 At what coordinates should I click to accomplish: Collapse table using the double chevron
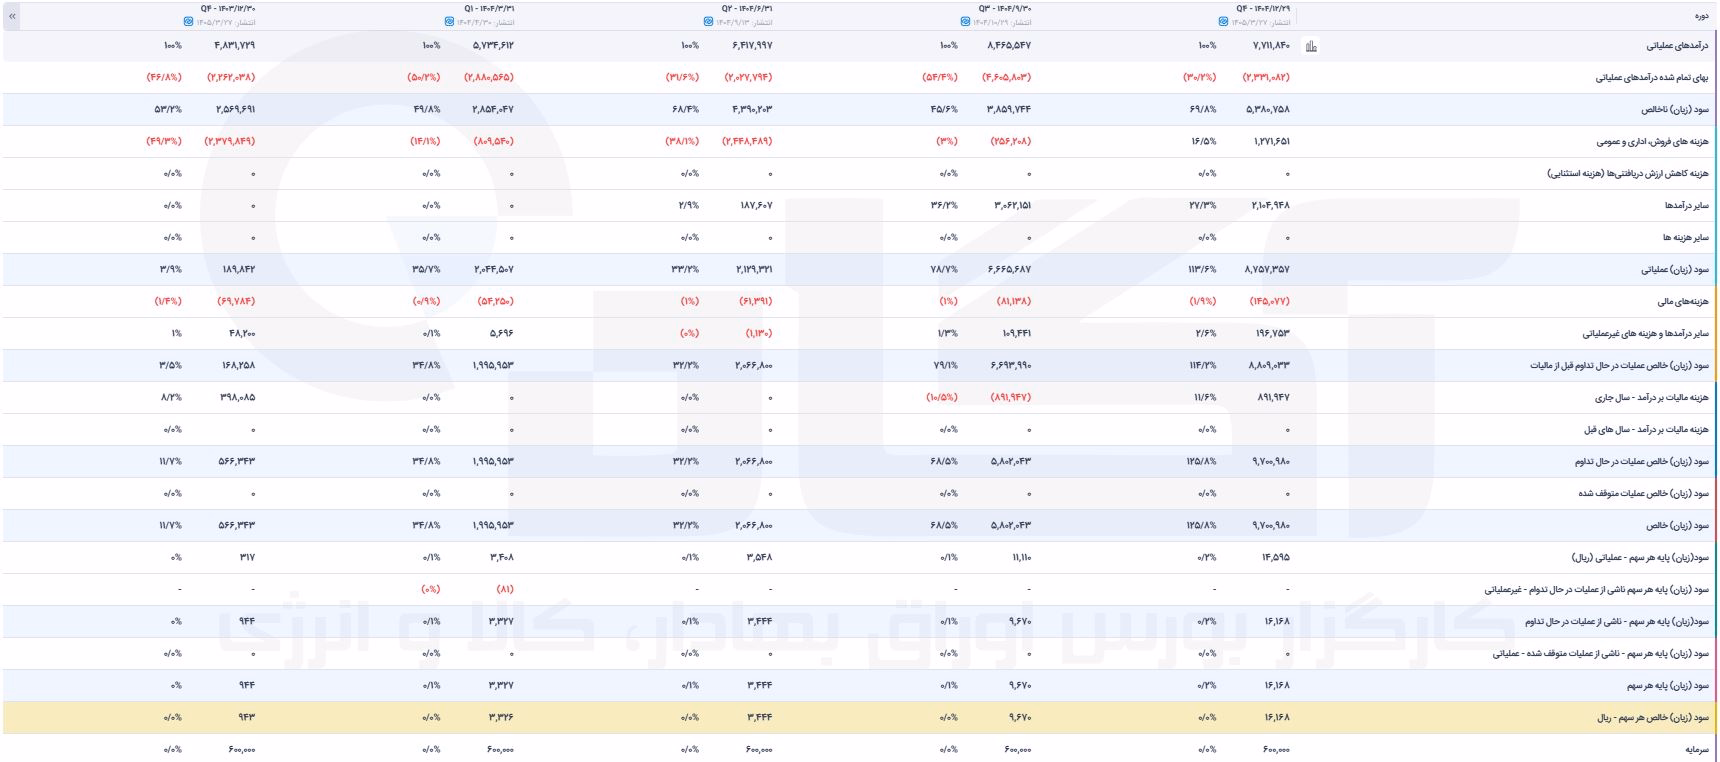coord(12,16)
